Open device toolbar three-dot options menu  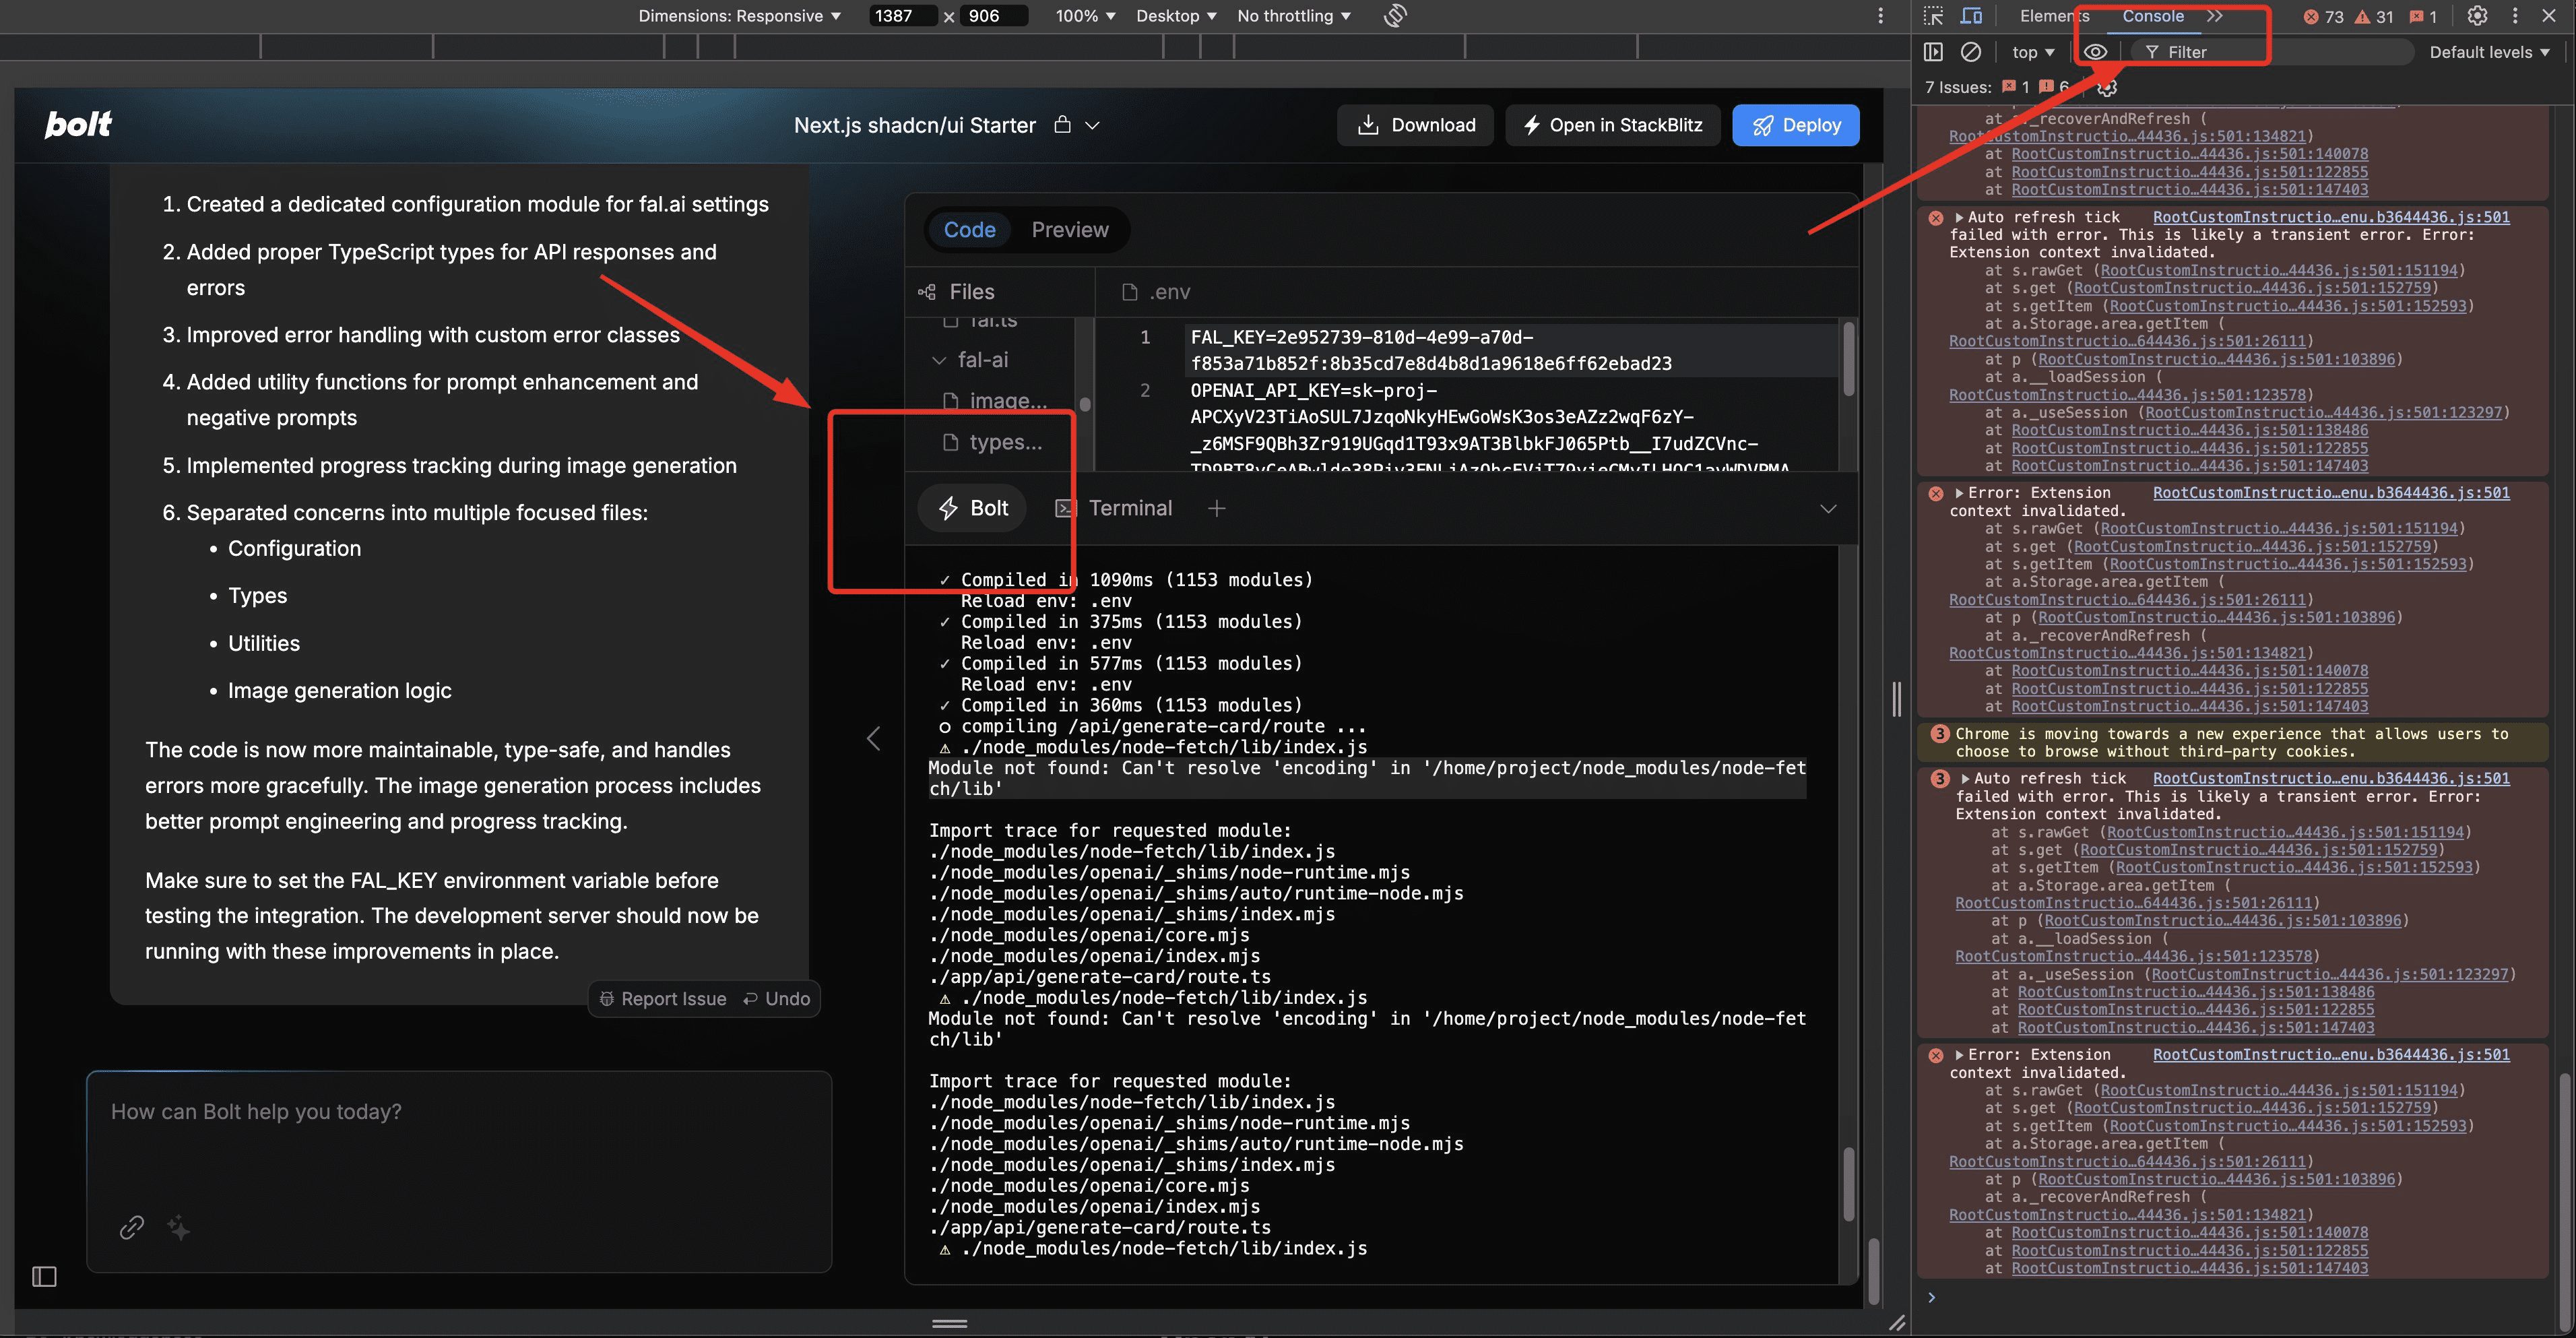click(1880, 16)
